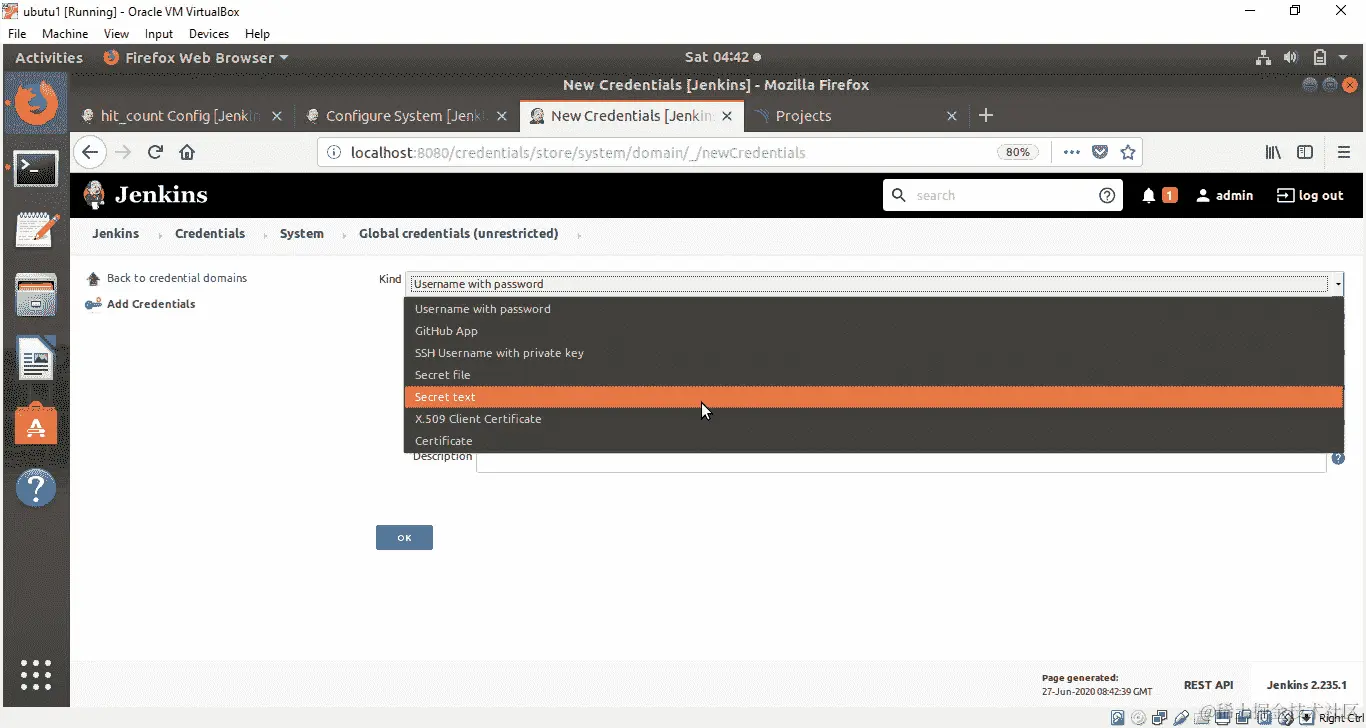Open network system tray icon
1366x728 pixels.
[x=1264, y=58]
